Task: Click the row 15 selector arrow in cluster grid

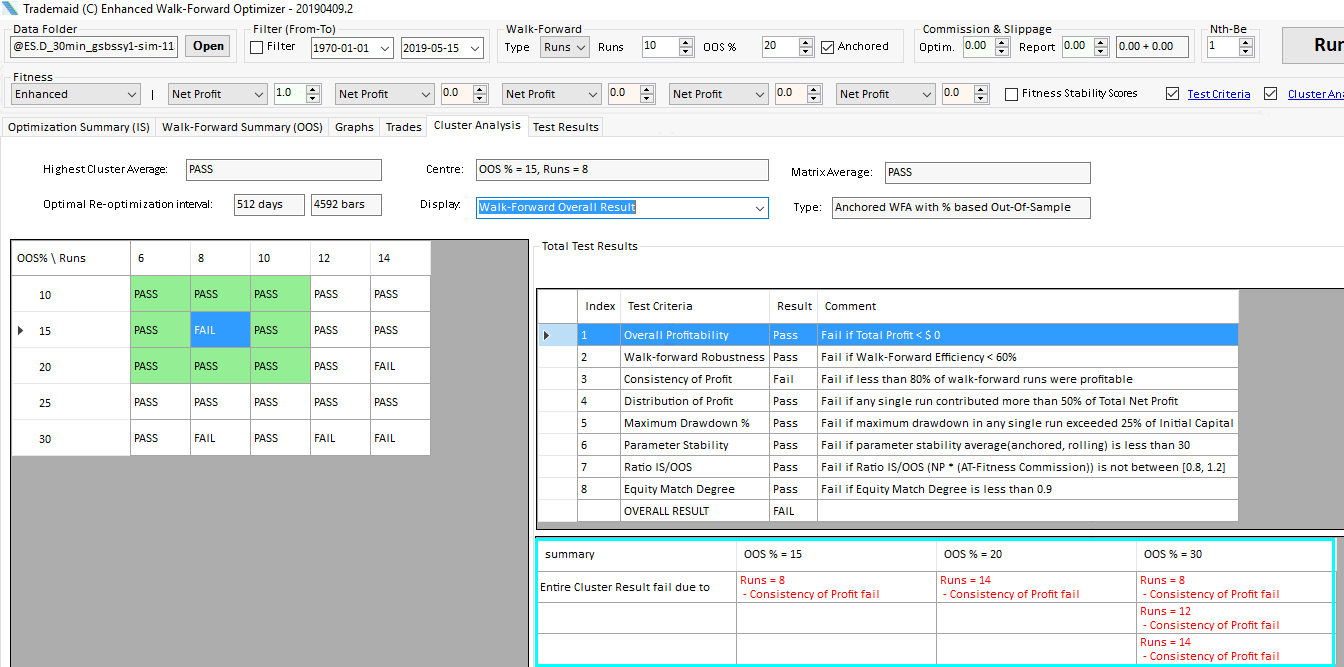Action: click(x=21, y=330)
